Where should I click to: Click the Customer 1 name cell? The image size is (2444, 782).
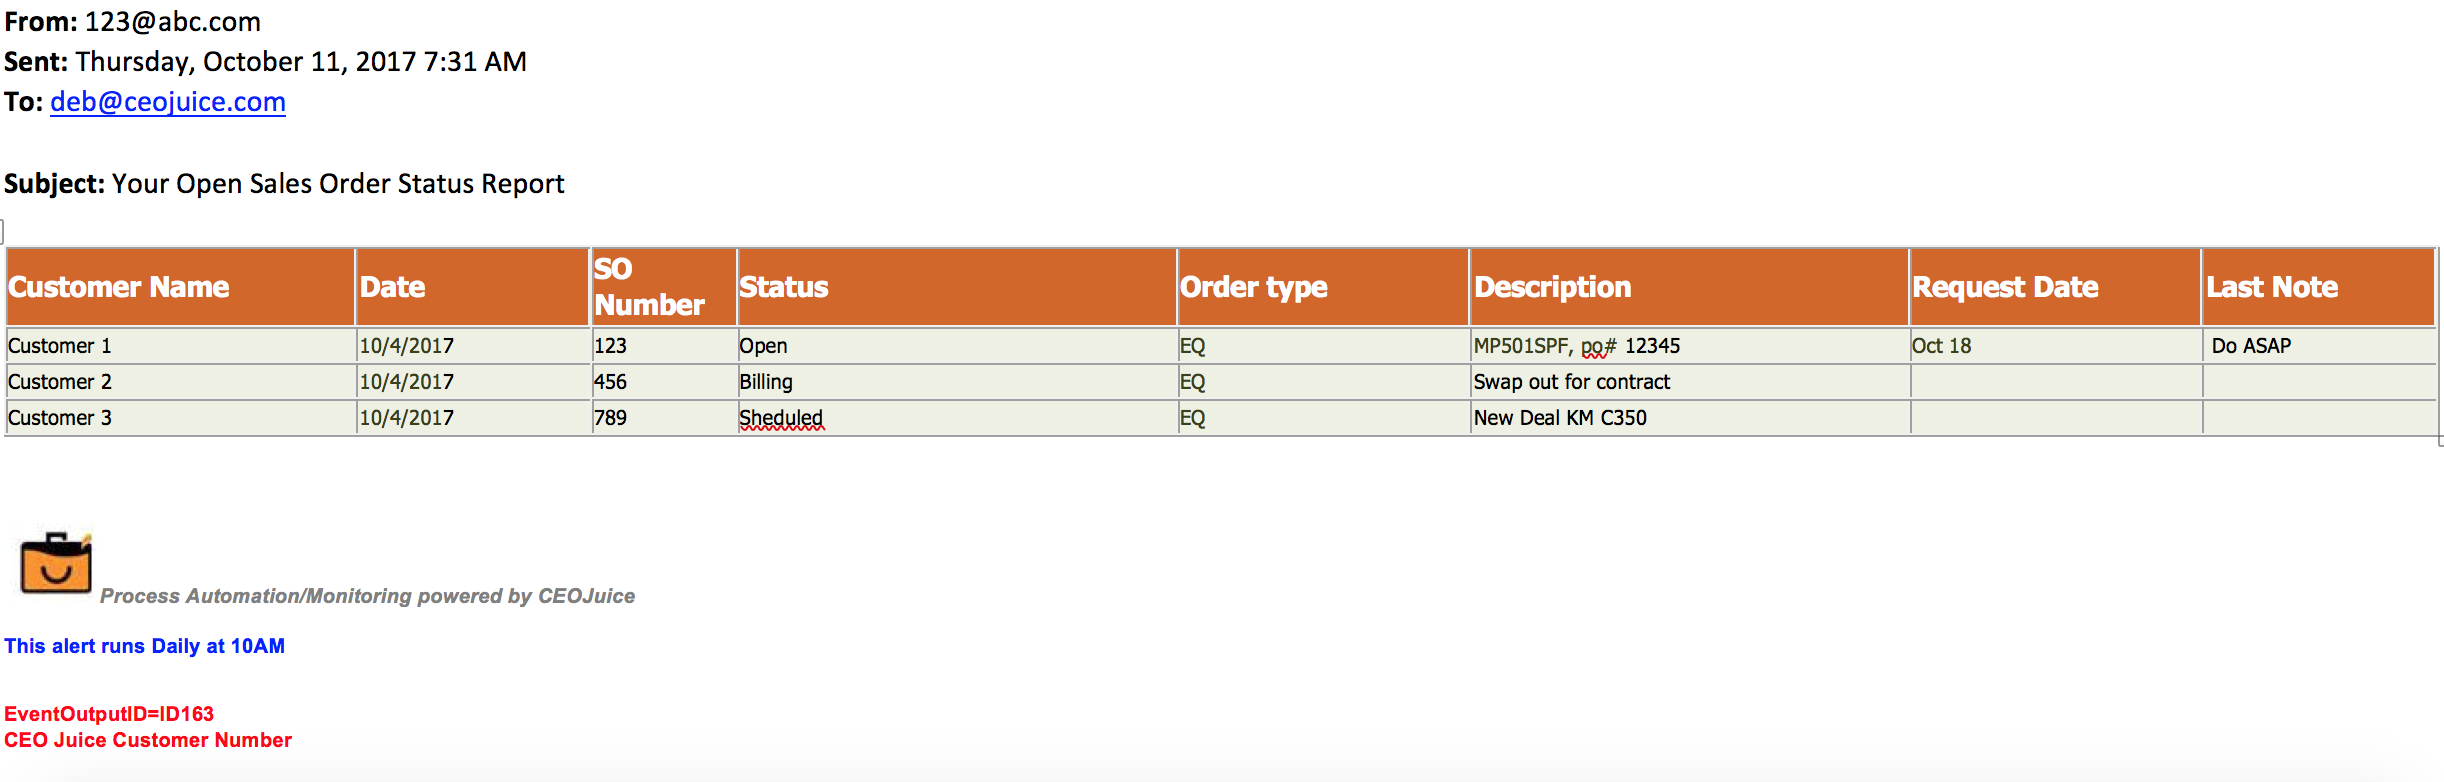(181, 346)
